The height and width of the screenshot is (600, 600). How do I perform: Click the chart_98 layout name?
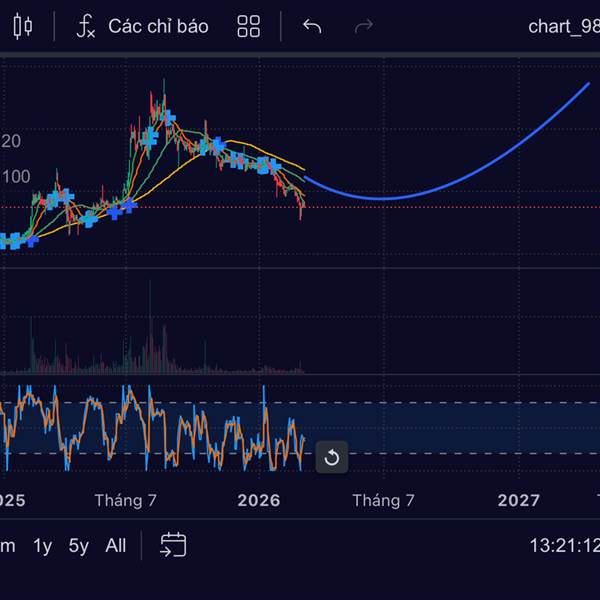(x=564, y=27)
